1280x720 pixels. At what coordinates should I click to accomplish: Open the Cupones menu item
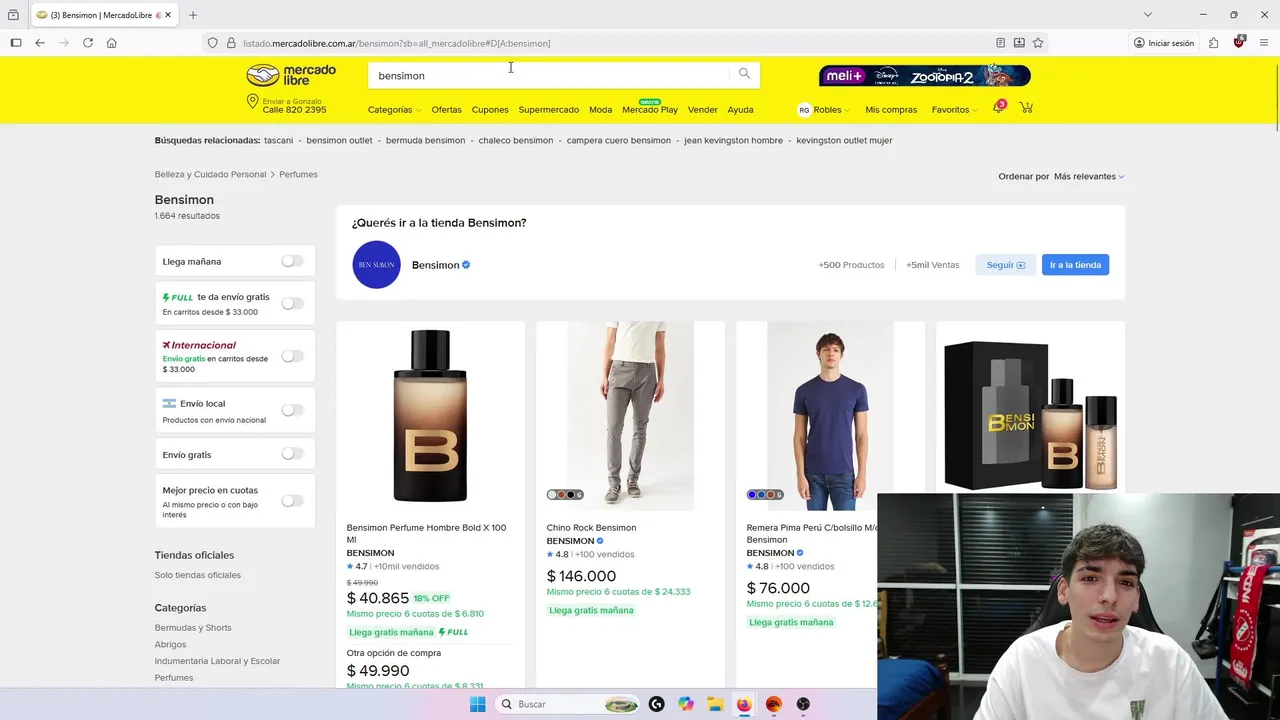point(490,110)
